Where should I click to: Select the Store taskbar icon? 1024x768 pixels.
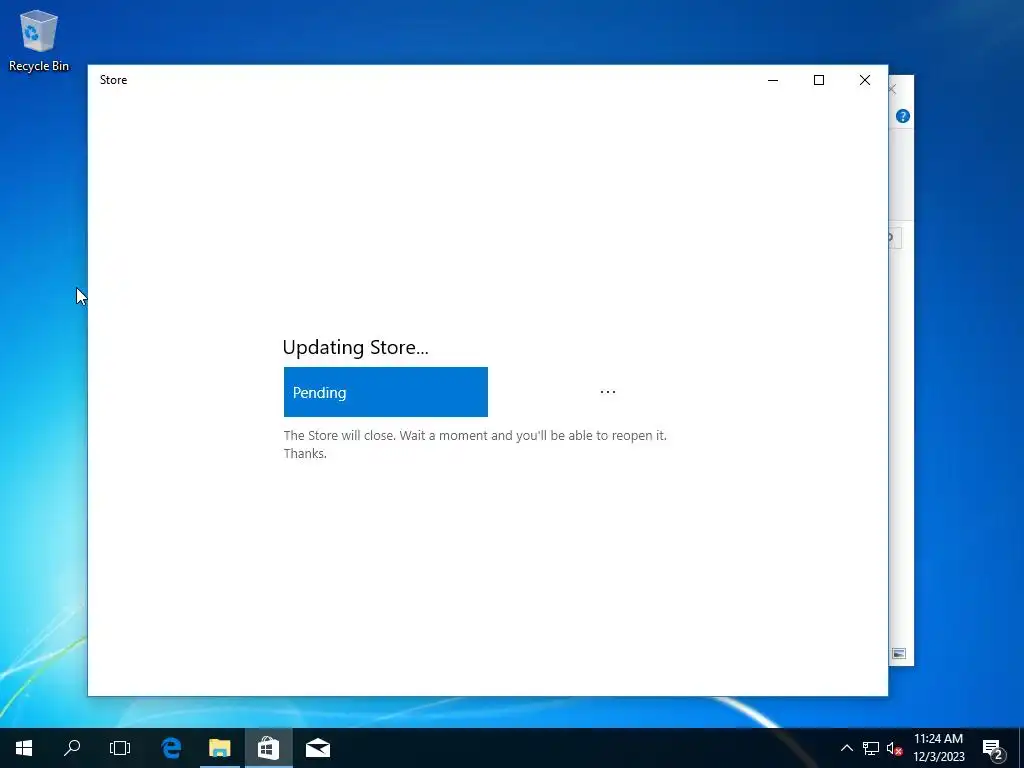point(268,748)
